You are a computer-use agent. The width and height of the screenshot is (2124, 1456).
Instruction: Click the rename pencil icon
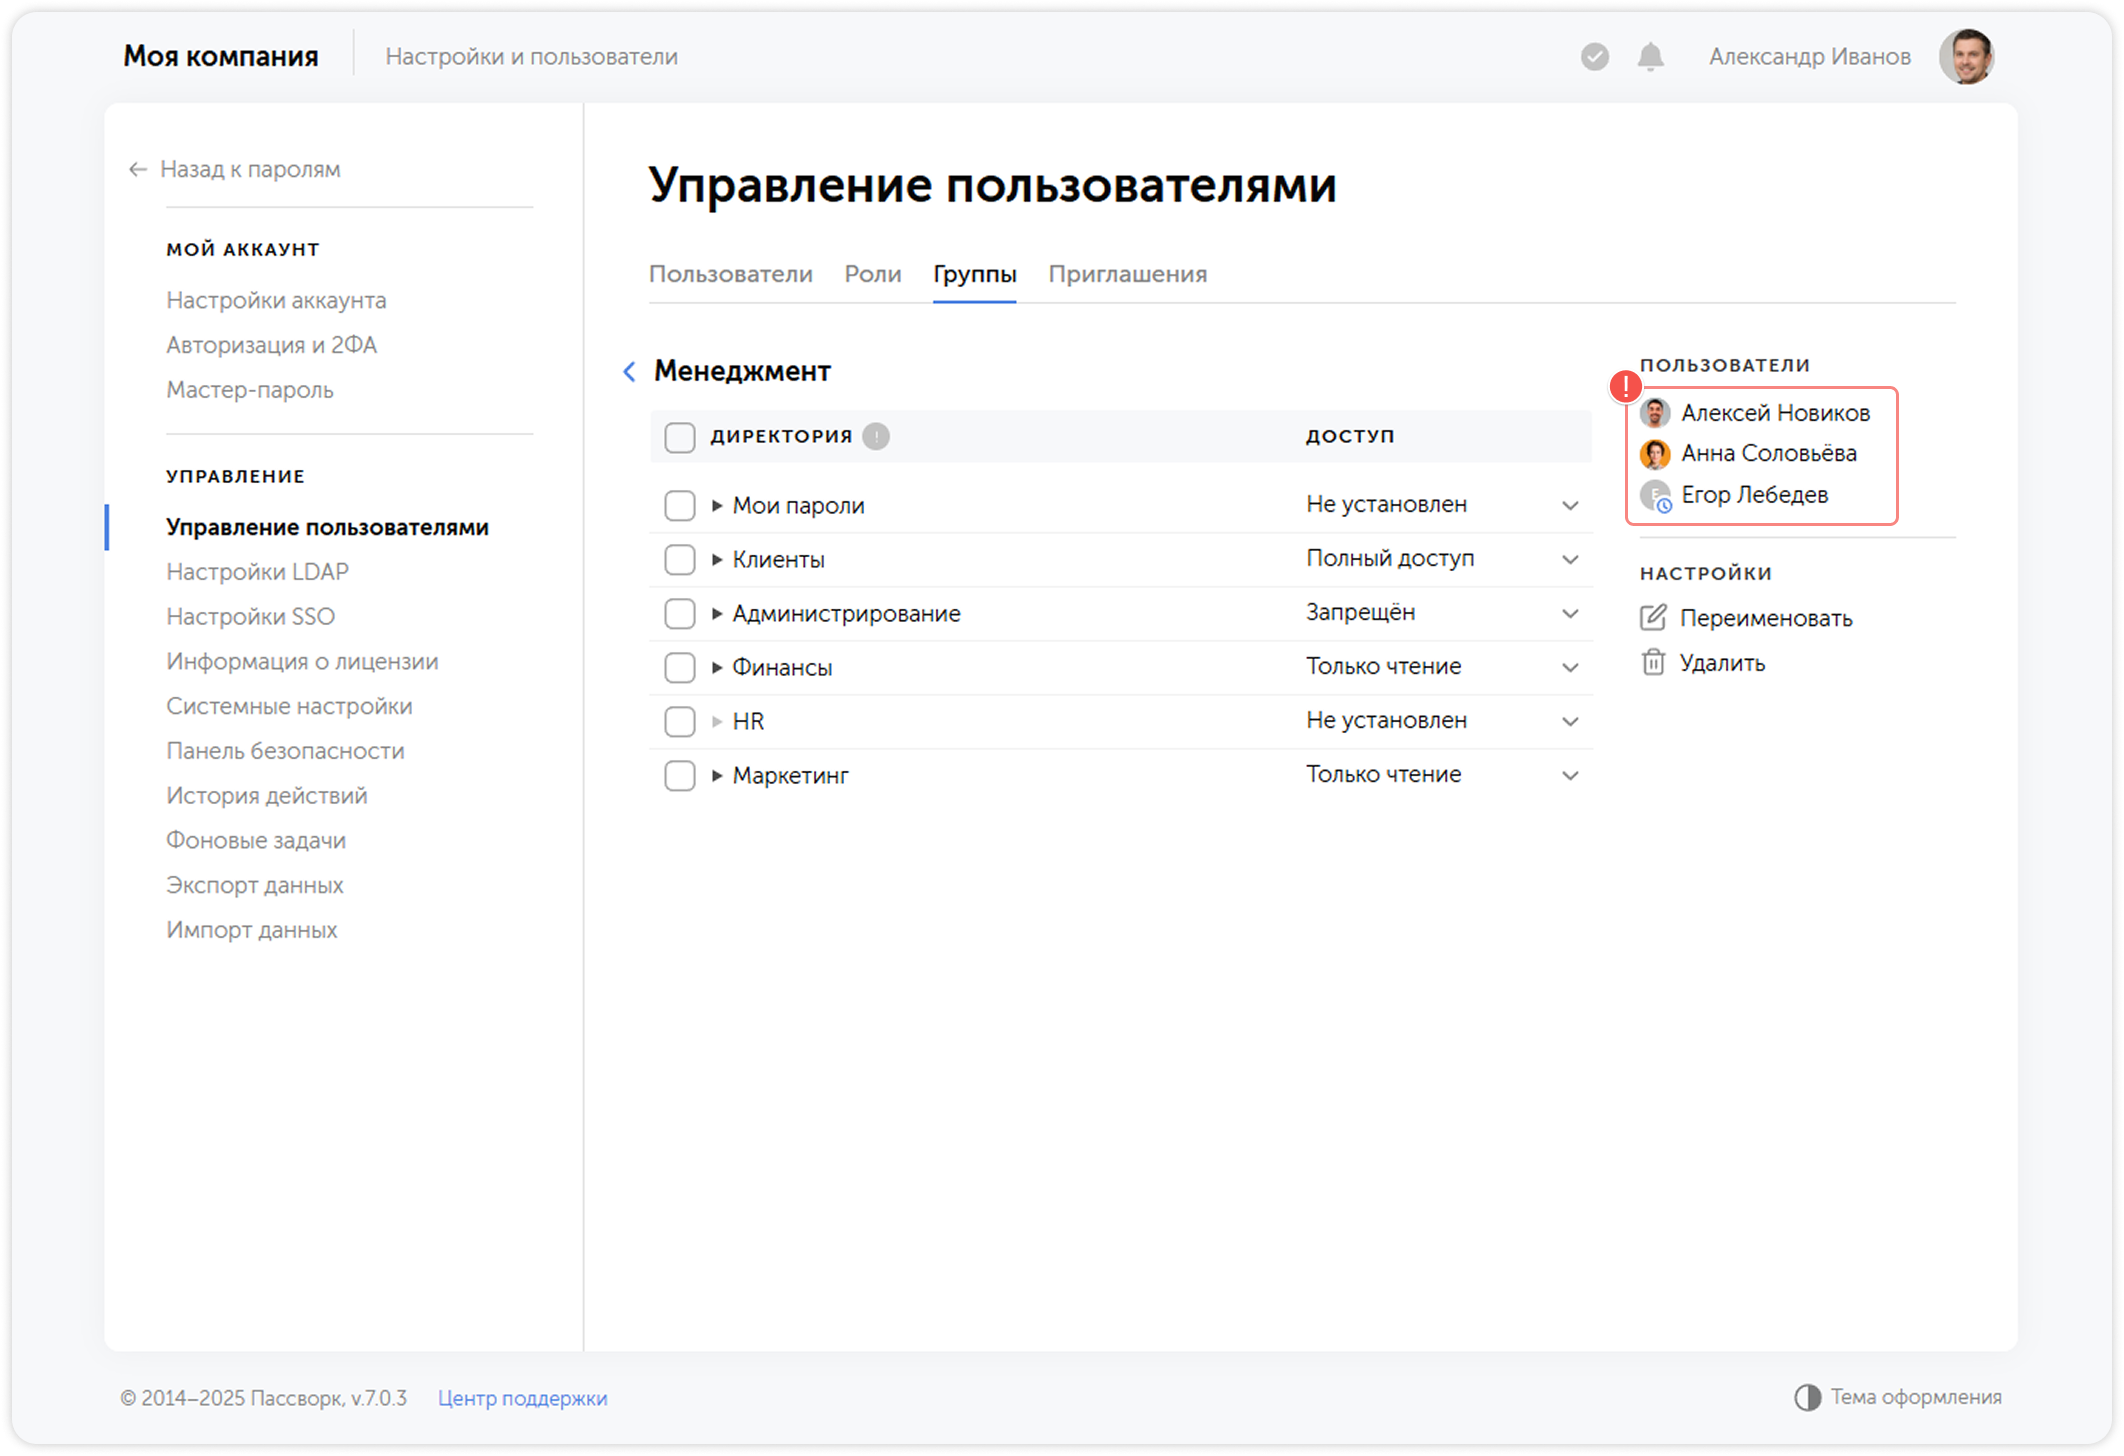point(1654,618)
